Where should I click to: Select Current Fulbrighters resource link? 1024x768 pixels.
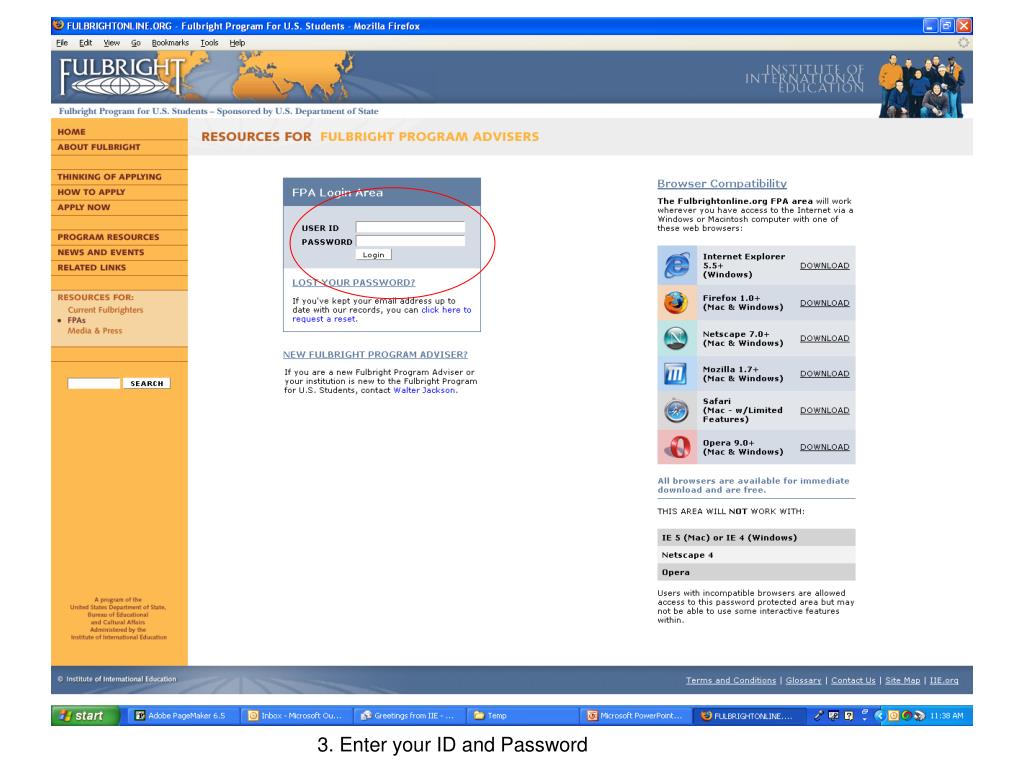[x=105, y=310]
